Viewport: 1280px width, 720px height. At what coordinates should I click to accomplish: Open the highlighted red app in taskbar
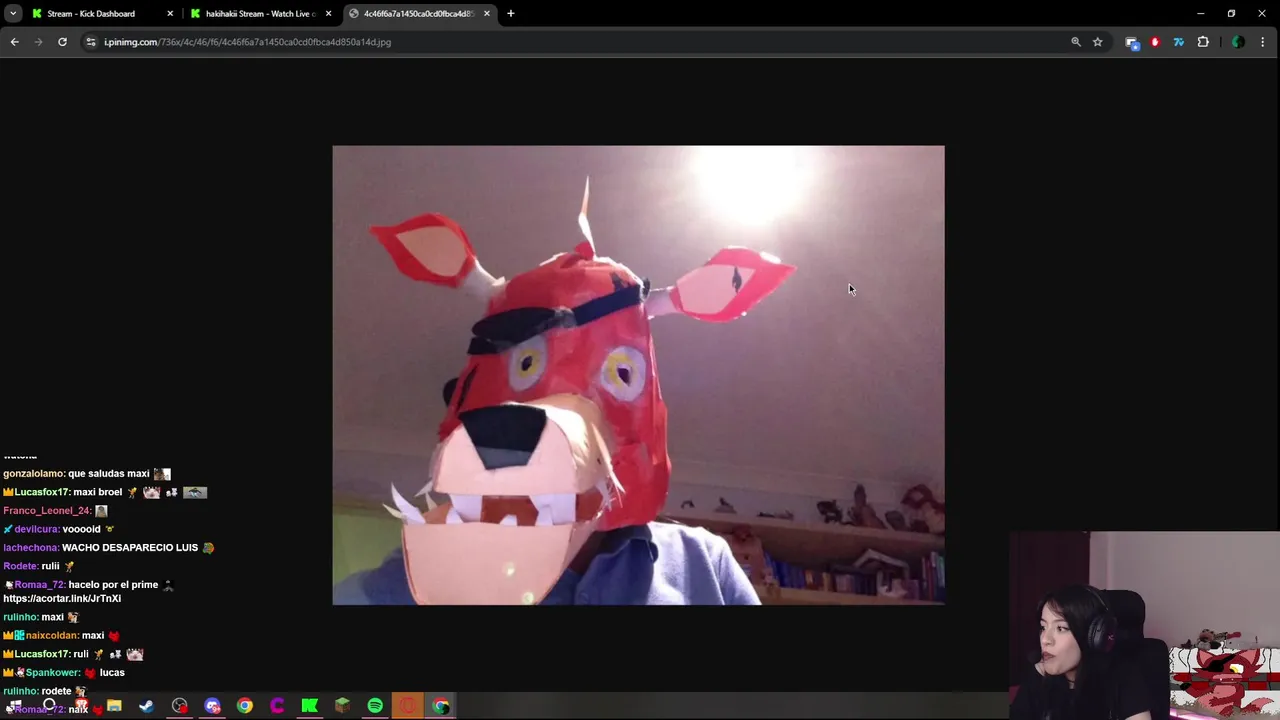[408, 706]
